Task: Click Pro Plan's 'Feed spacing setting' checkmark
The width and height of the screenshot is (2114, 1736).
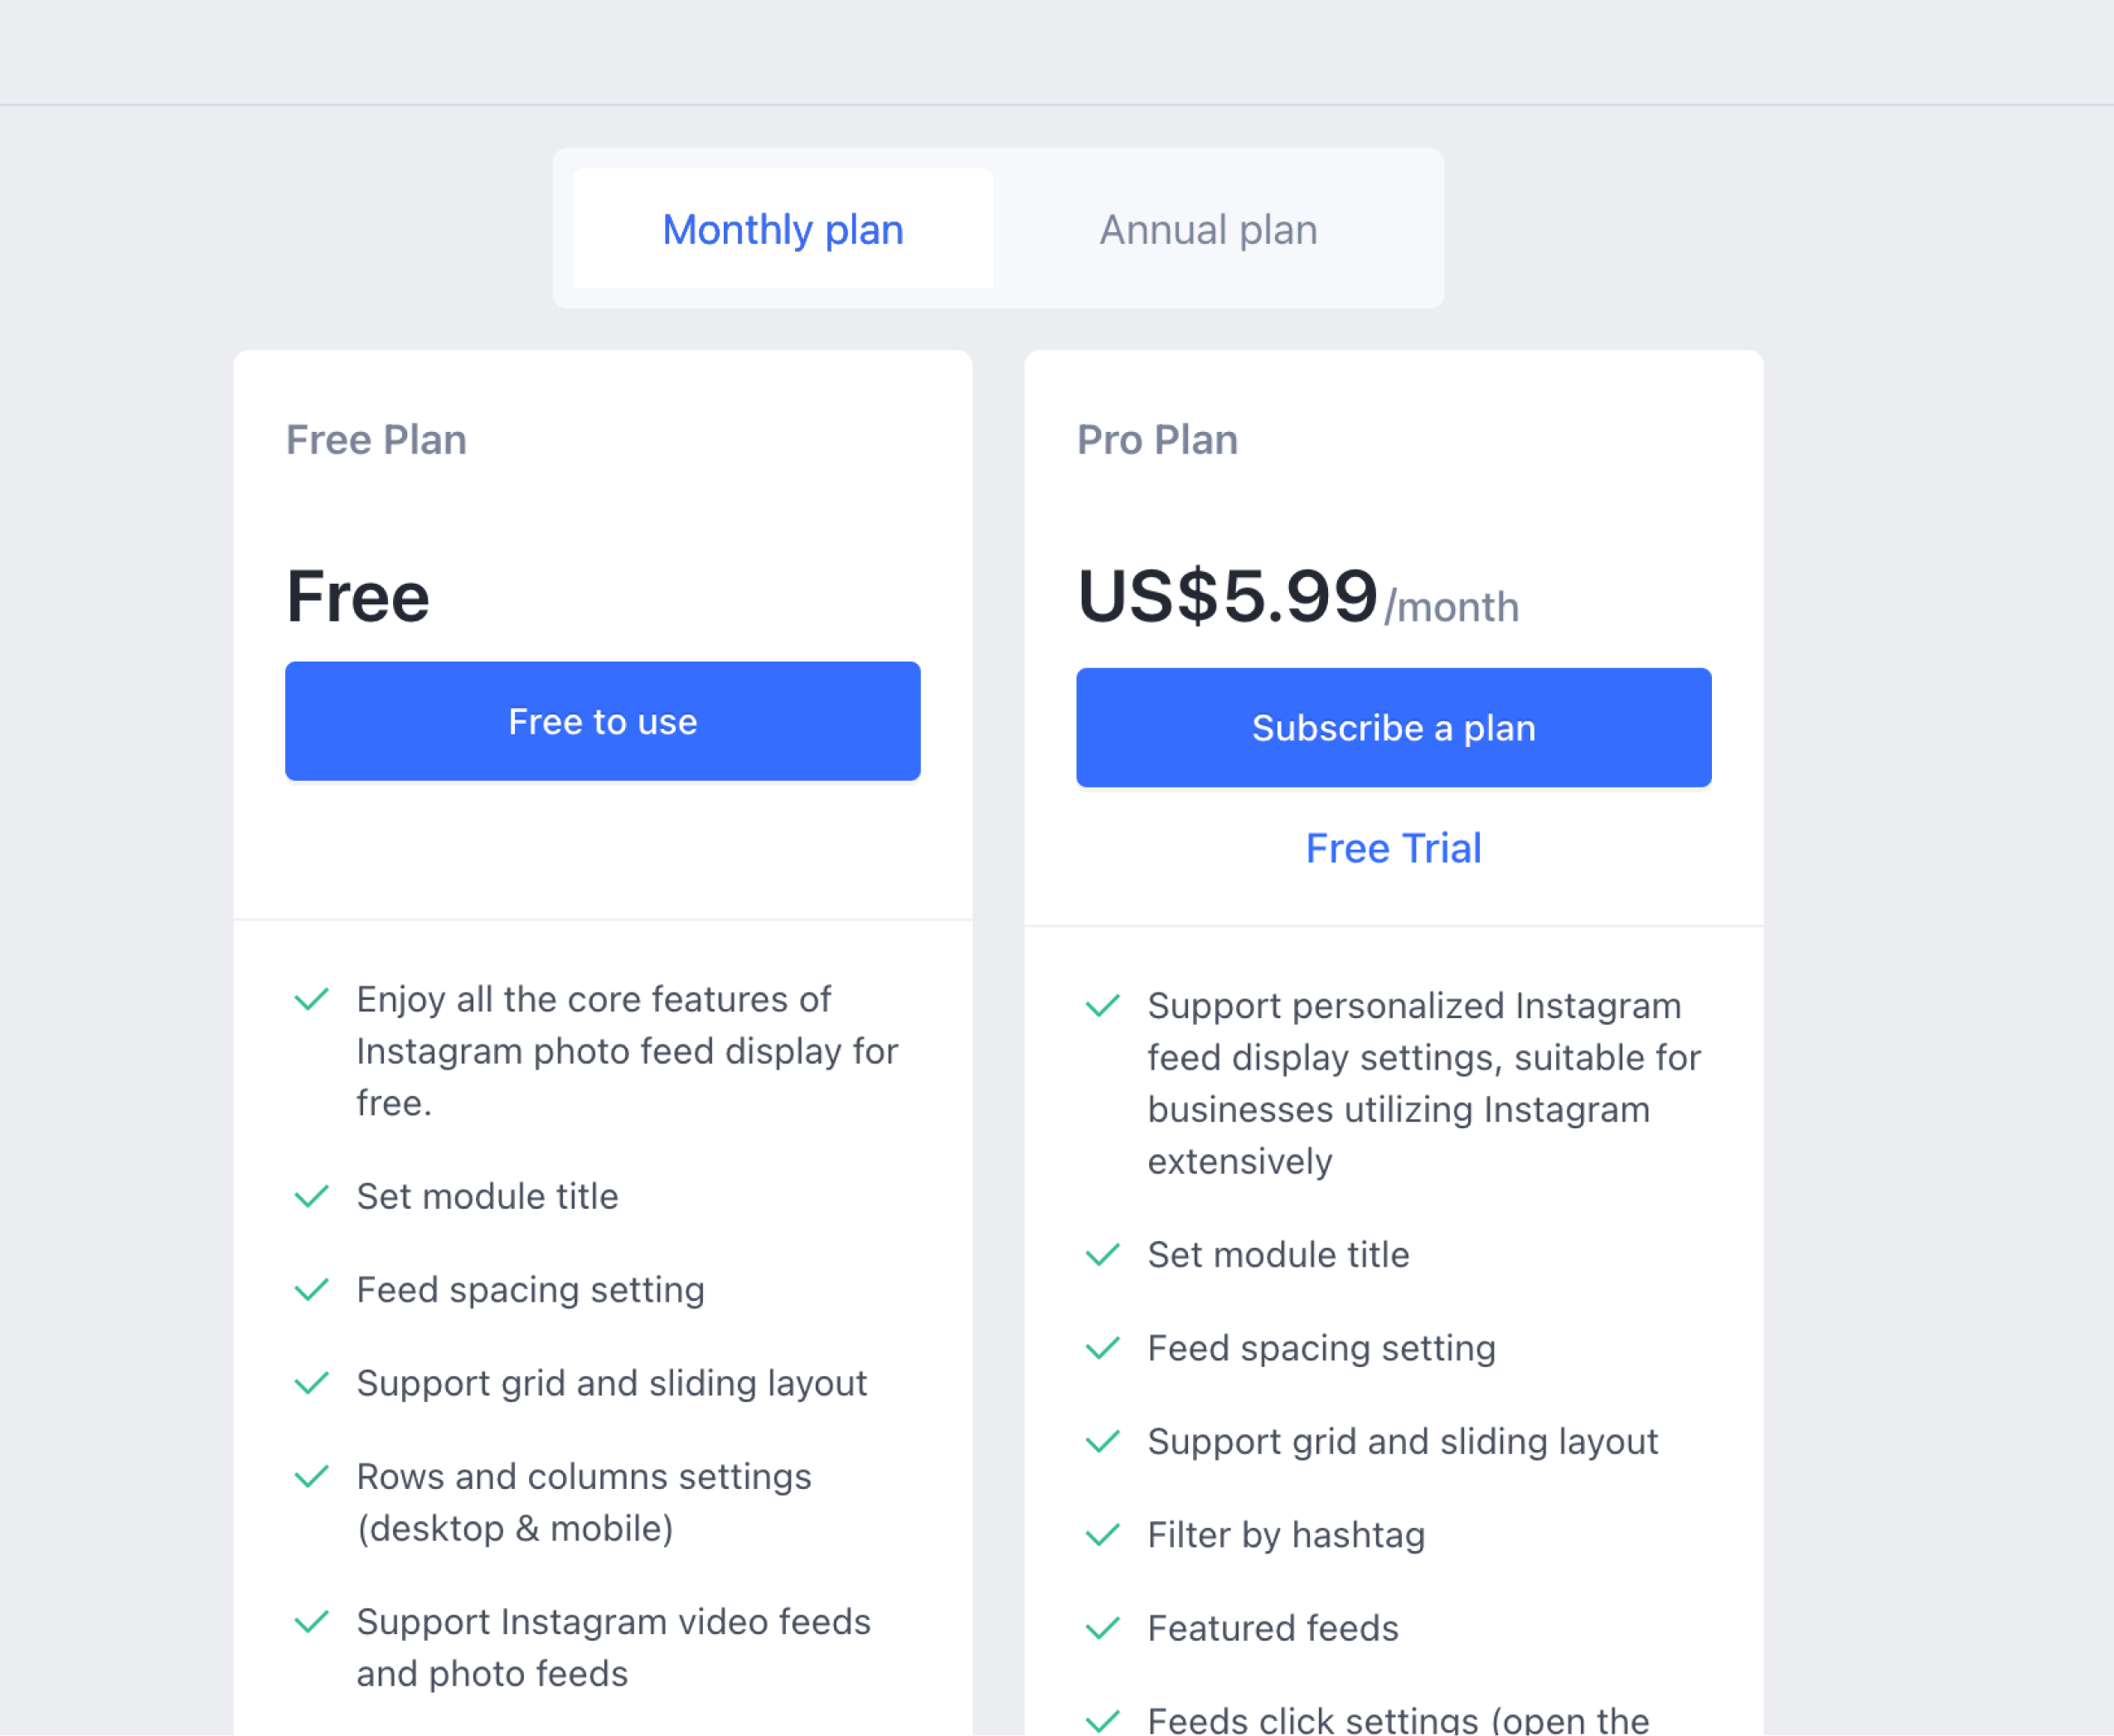Action: [1102, 1348]
